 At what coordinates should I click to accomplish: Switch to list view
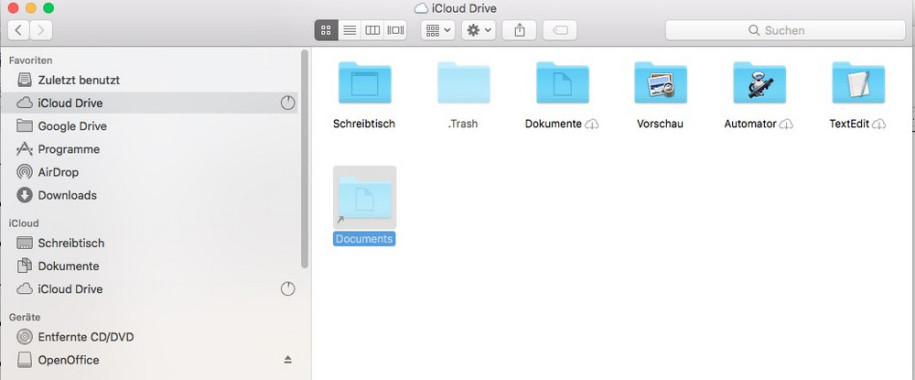point(349,30)
